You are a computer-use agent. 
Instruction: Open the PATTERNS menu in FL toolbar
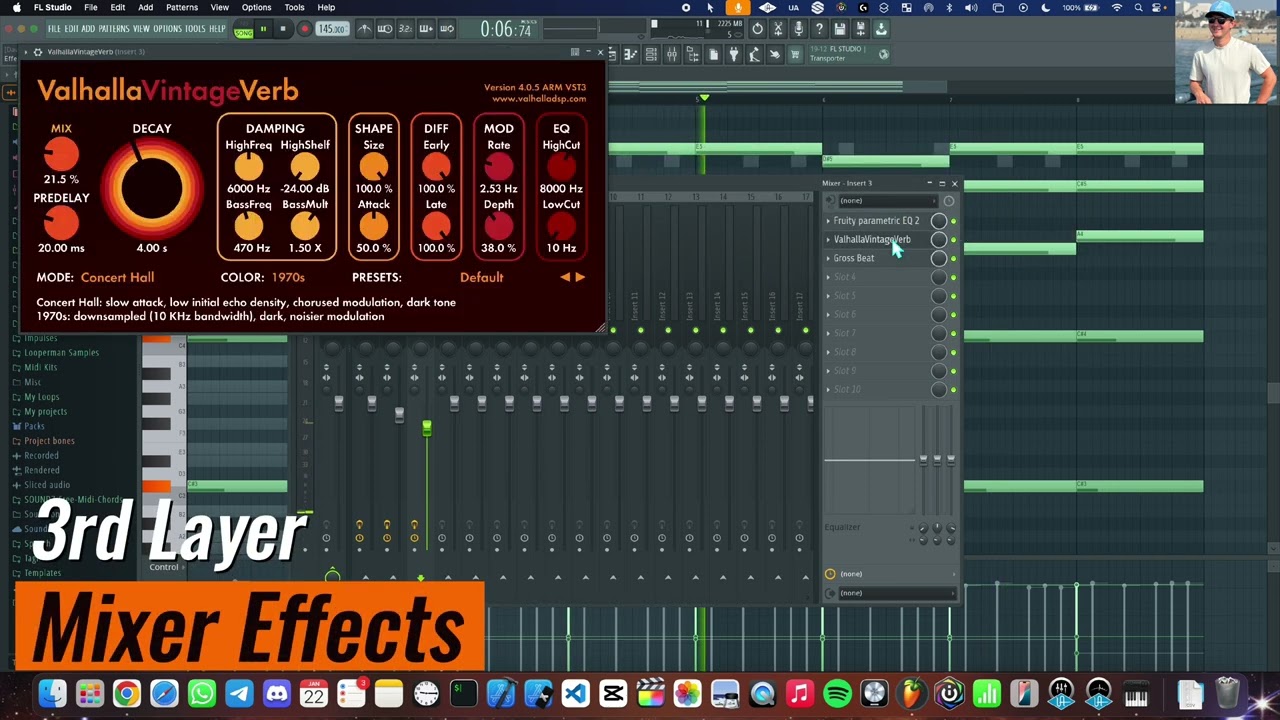coord(114,29)
